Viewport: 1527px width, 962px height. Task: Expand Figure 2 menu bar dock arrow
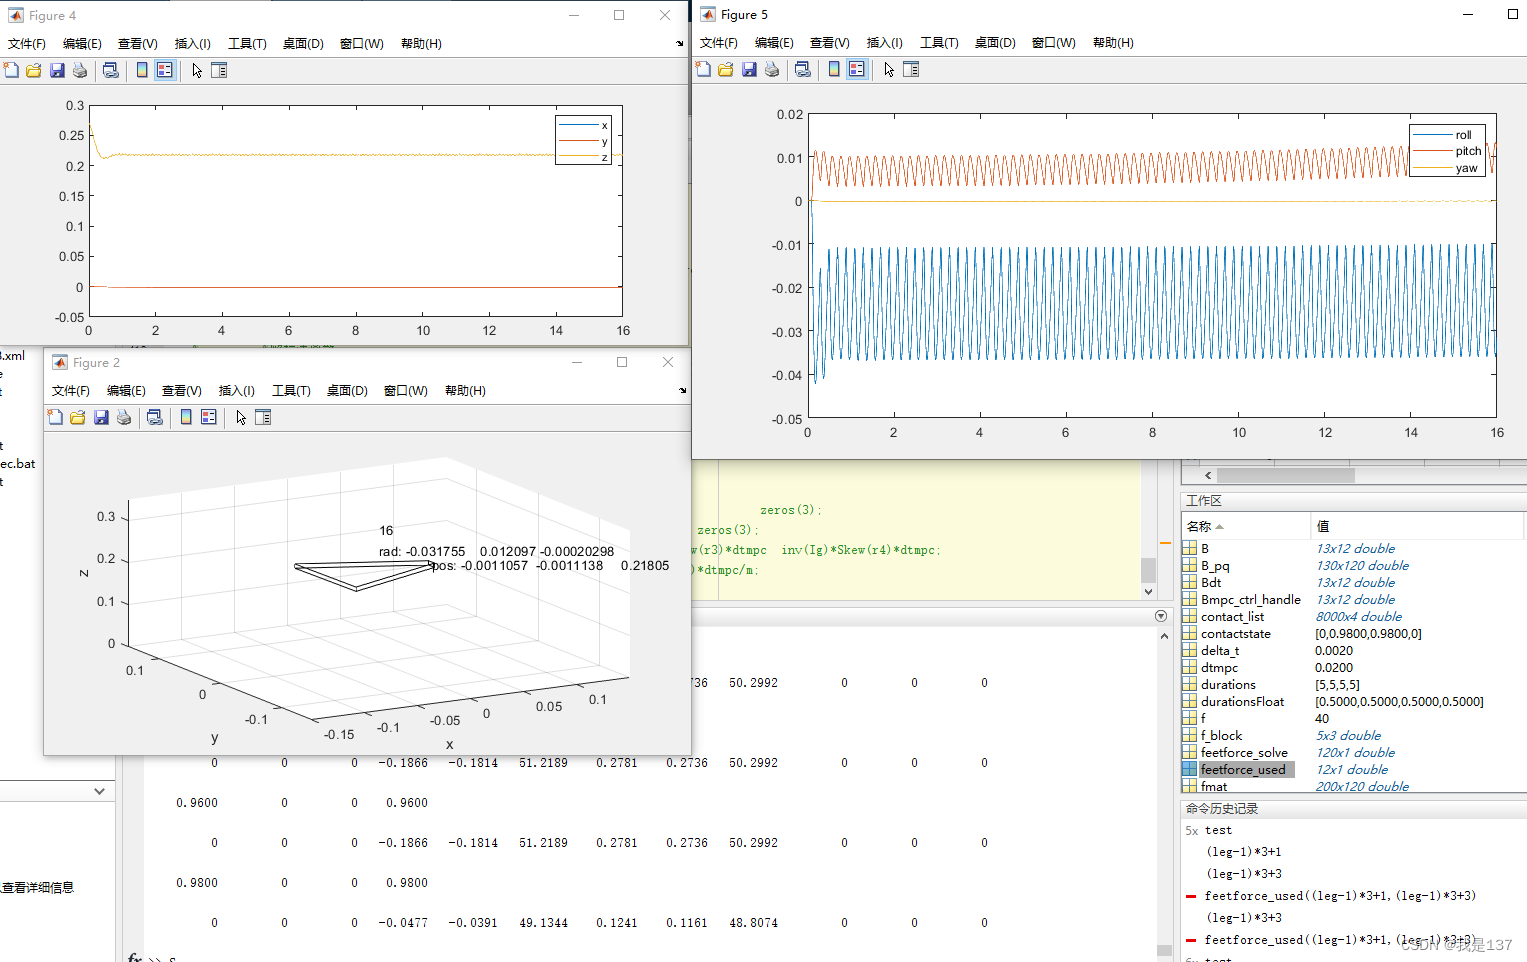683,390
